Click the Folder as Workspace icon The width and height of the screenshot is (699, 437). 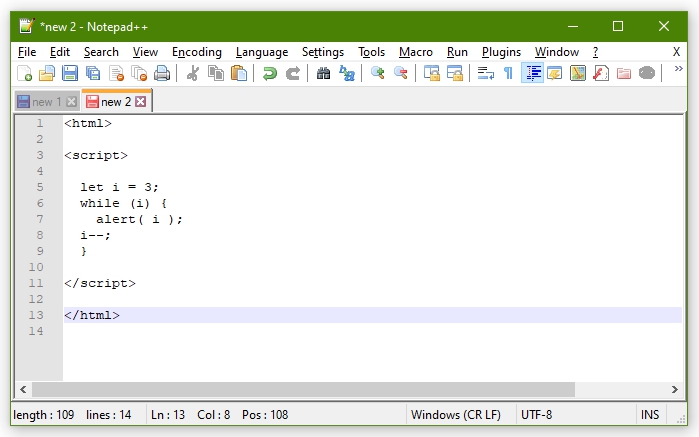[x=624, y=73]
